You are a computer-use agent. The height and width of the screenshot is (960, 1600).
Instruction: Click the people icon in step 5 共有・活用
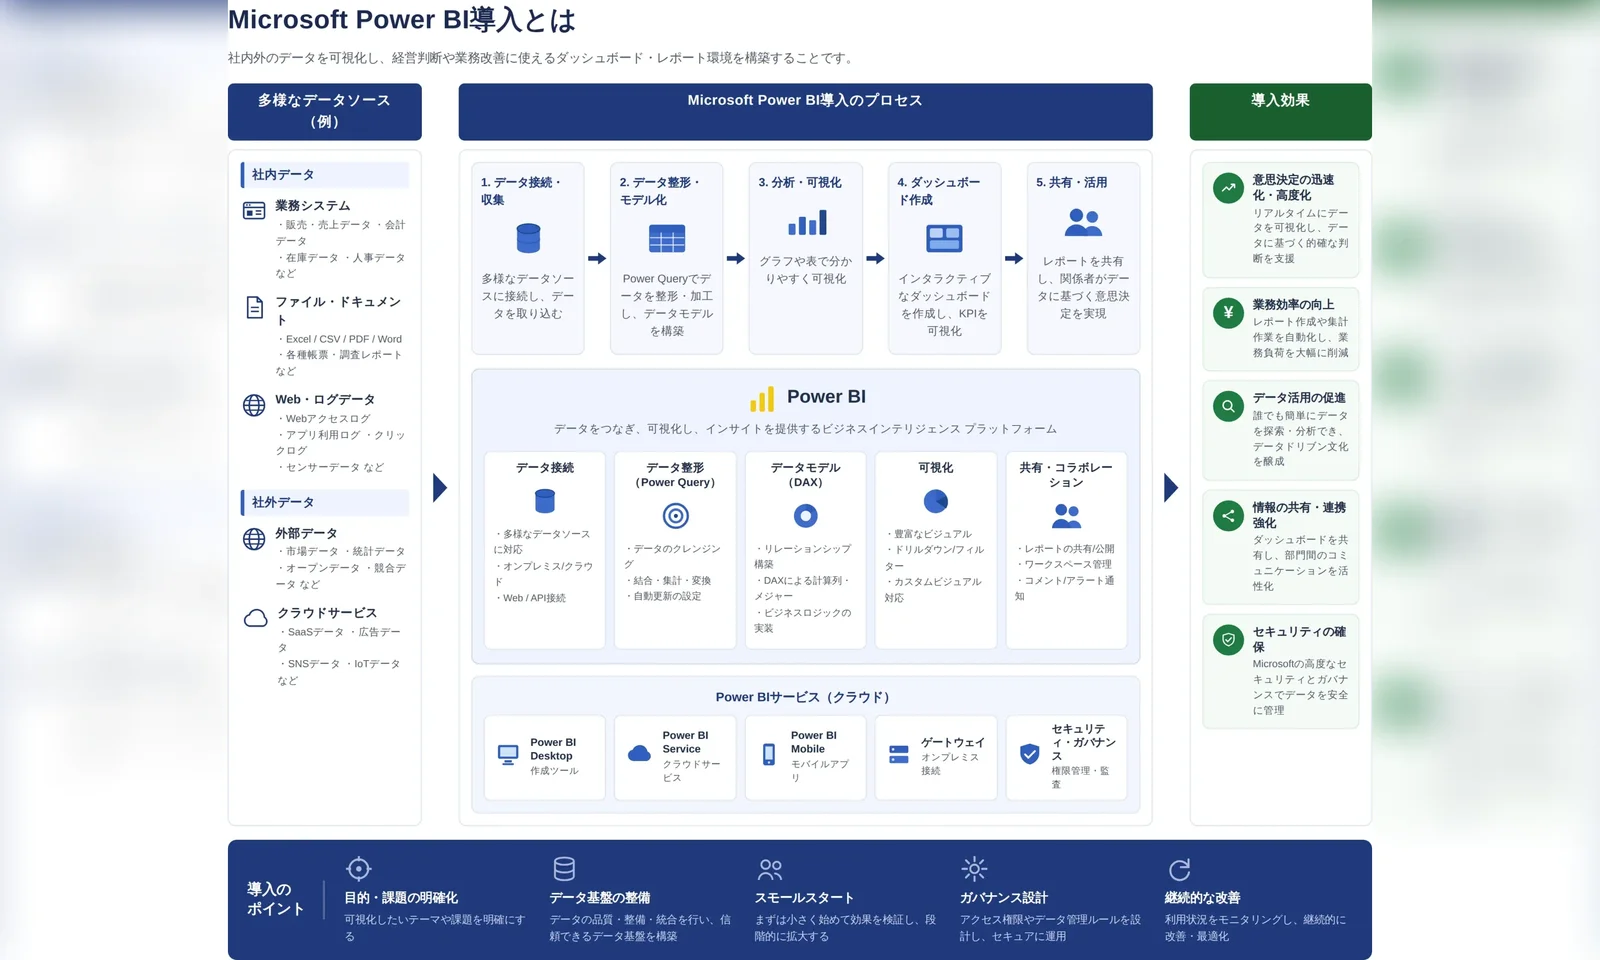point(1083,222)
